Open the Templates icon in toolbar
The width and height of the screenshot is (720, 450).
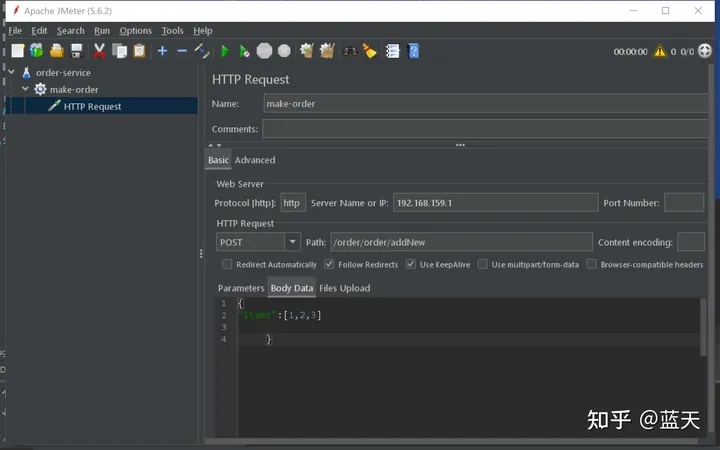tap(37, 51)
